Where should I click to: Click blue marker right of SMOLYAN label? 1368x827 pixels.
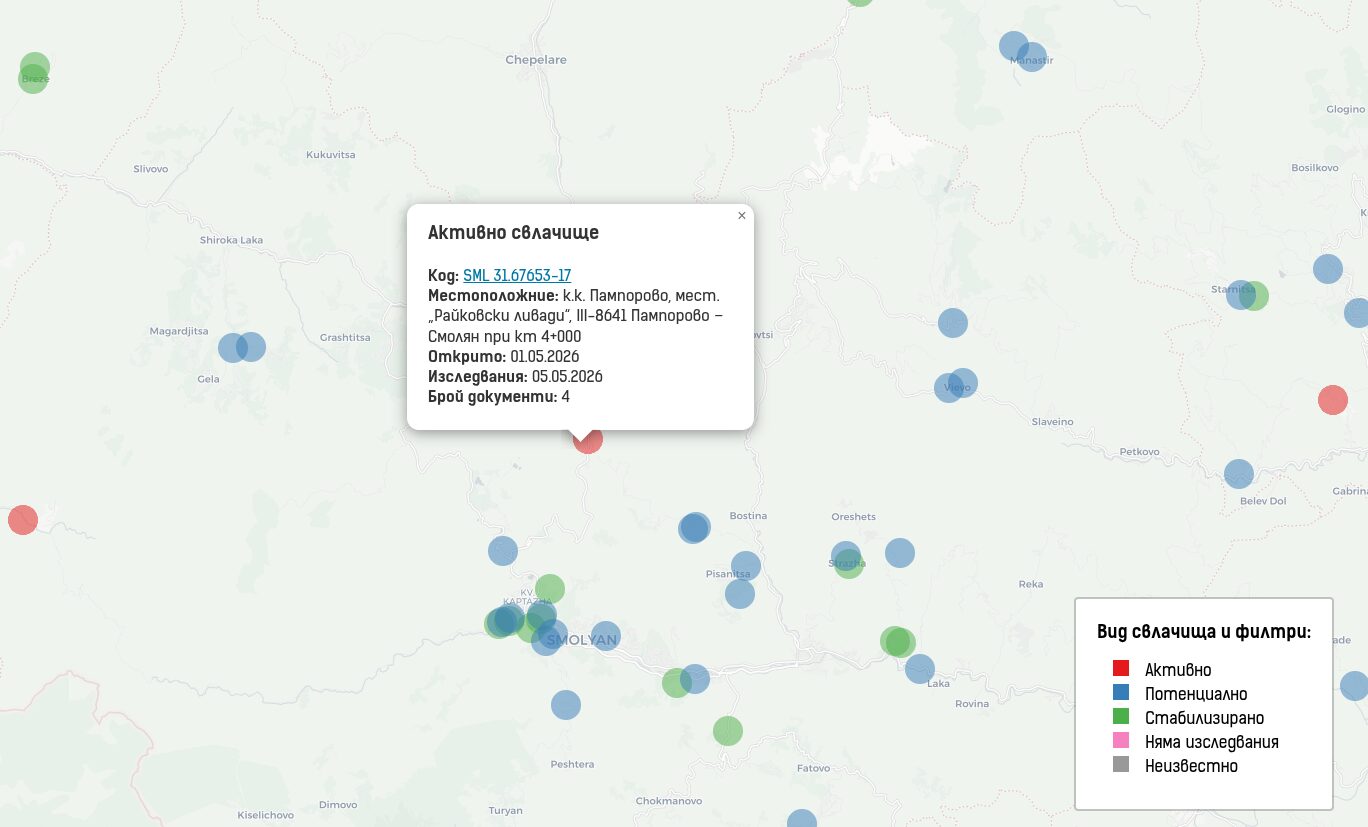(605, 636)
